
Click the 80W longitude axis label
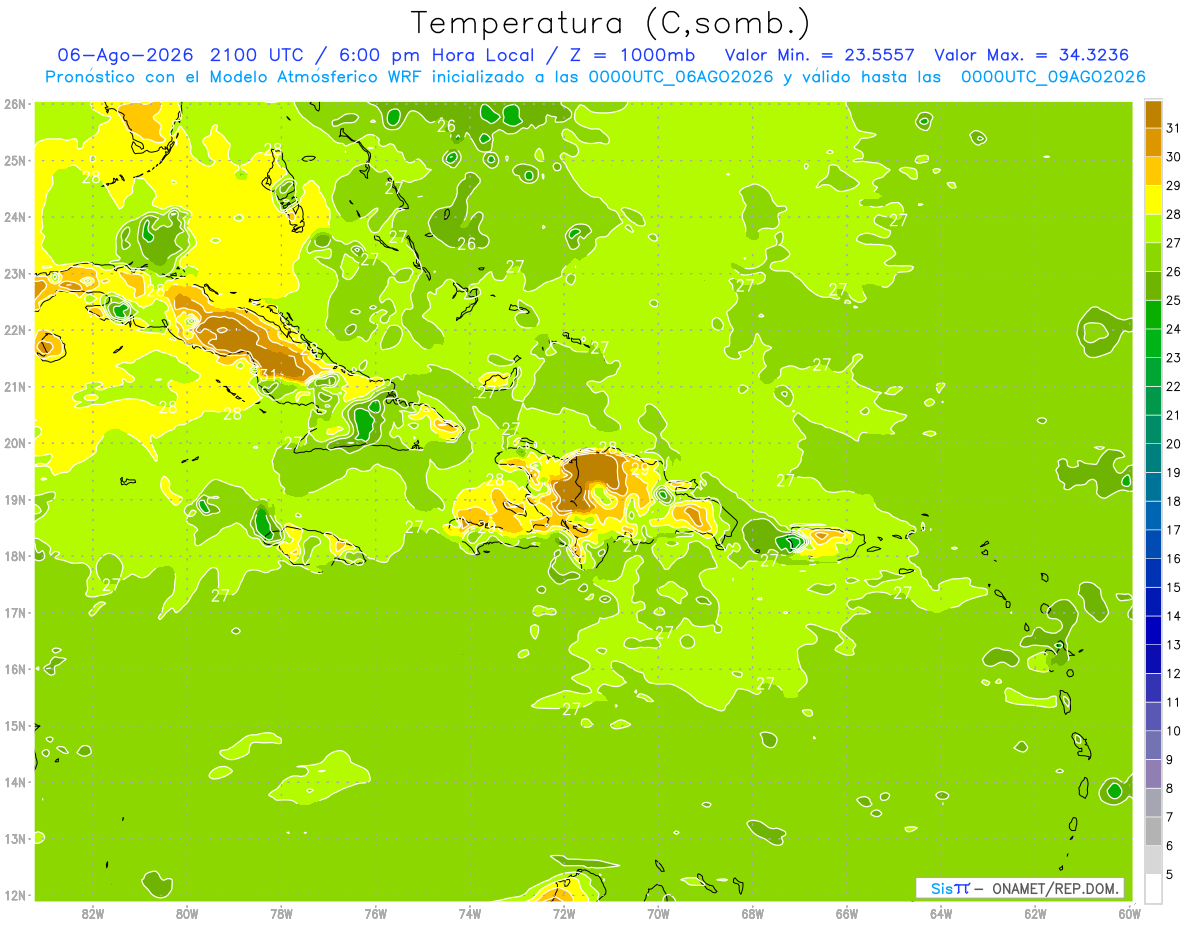[186, 913]
